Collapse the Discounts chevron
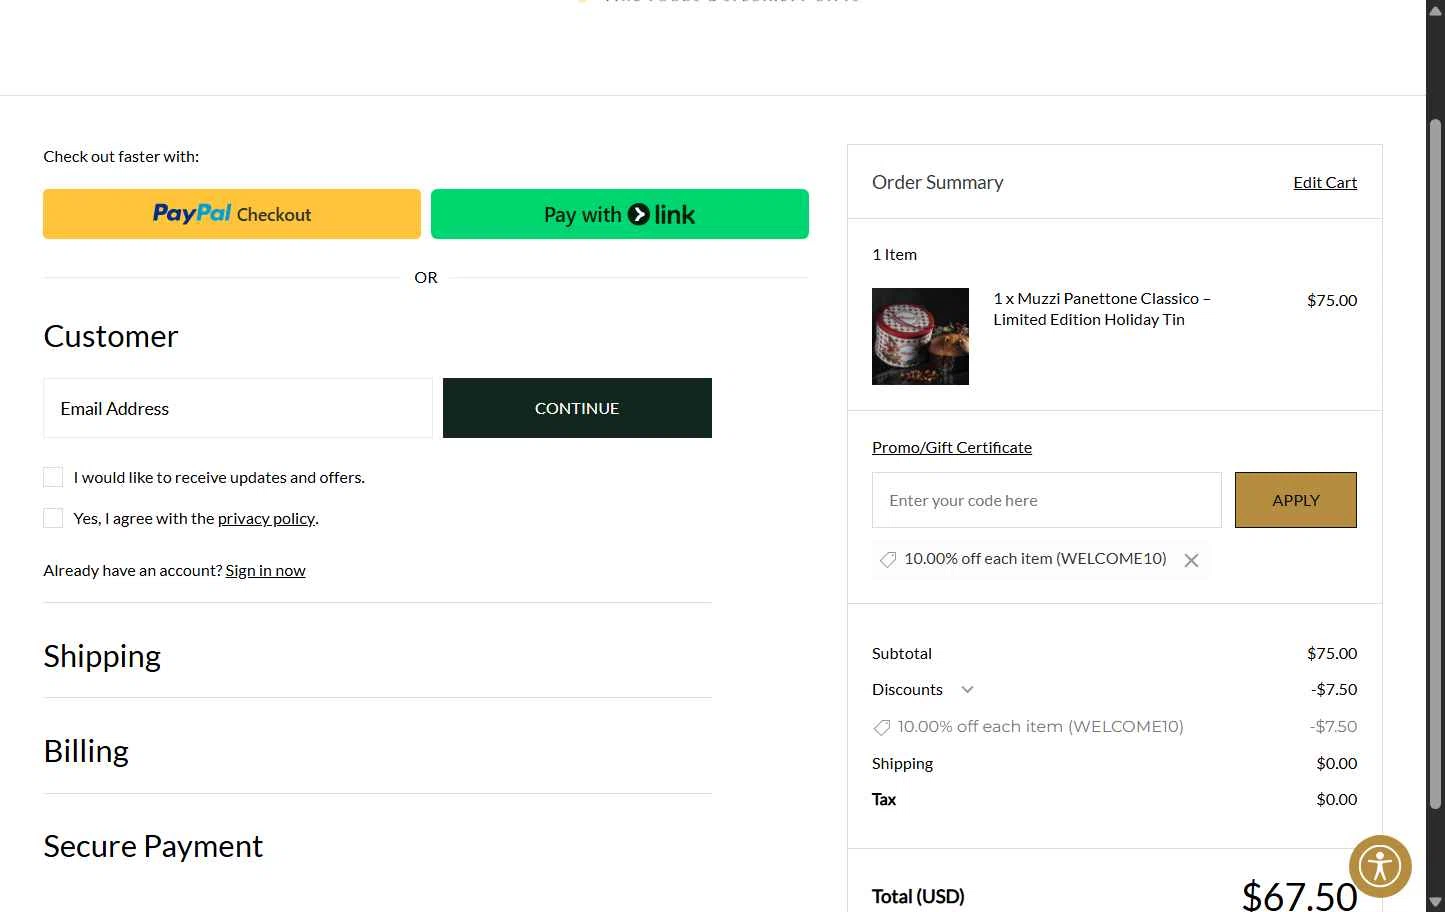 pos(967,690)
